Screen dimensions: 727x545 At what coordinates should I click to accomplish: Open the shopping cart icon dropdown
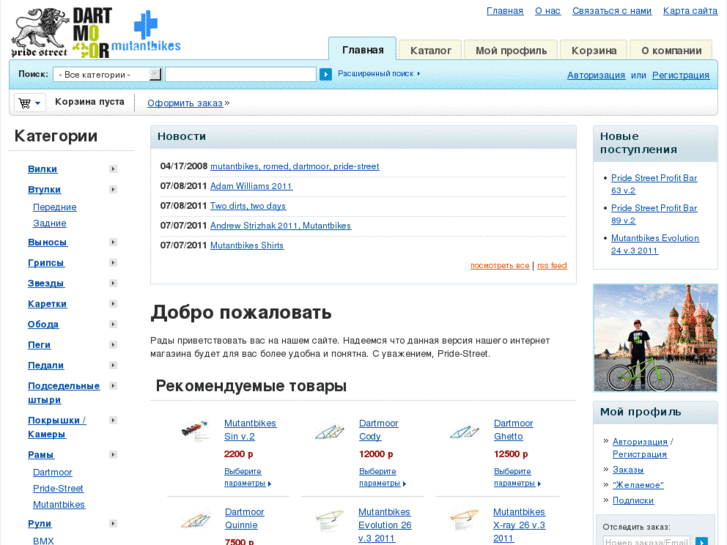coord(30,103)
